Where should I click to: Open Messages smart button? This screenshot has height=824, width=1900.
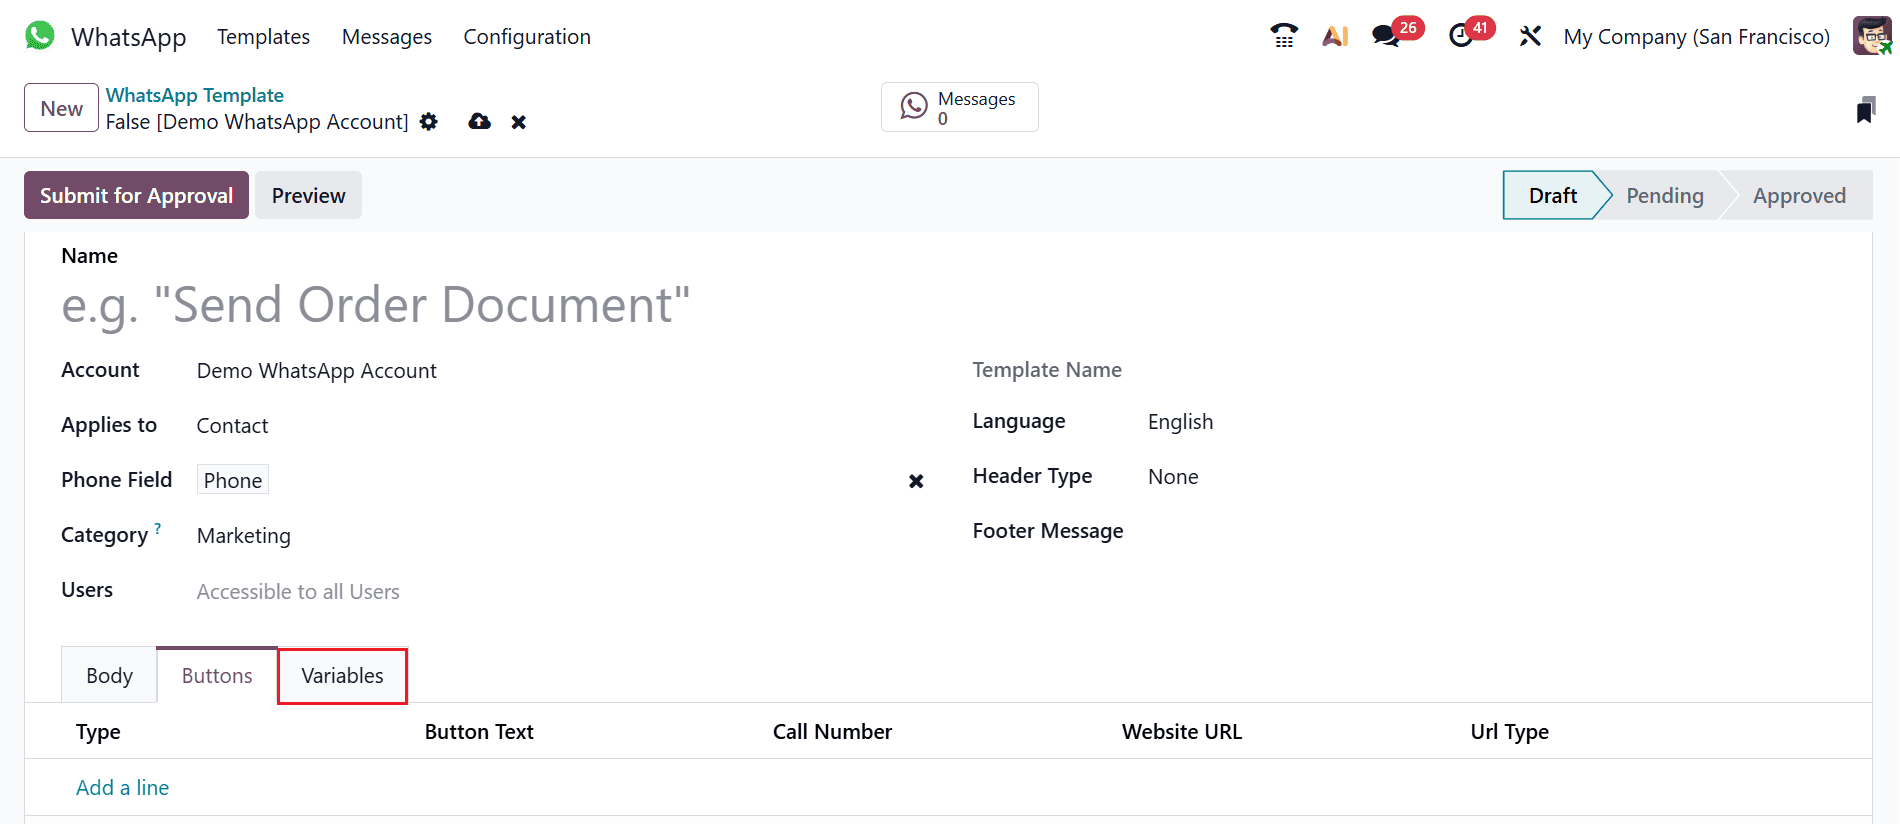click(959, 107)
